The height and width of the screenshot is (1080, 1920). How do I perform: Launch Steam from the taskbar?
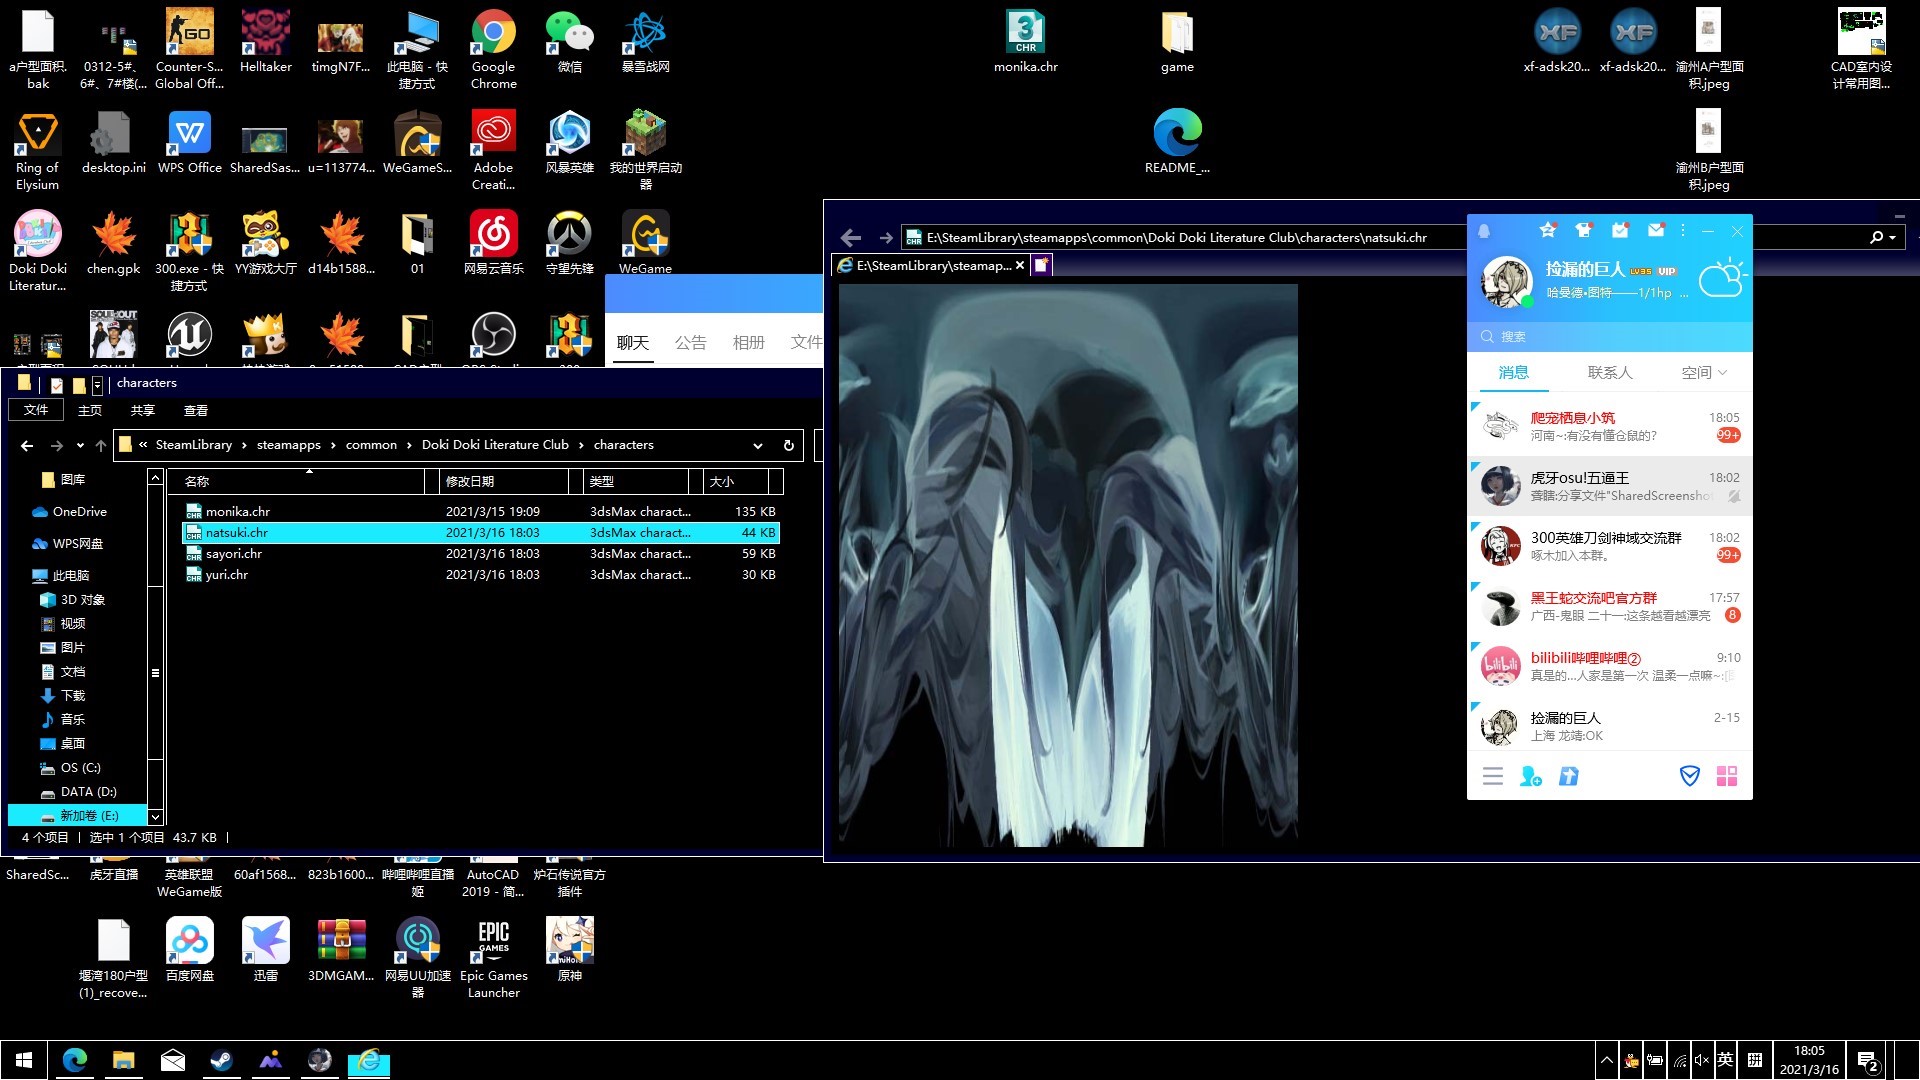[221, 1060]
